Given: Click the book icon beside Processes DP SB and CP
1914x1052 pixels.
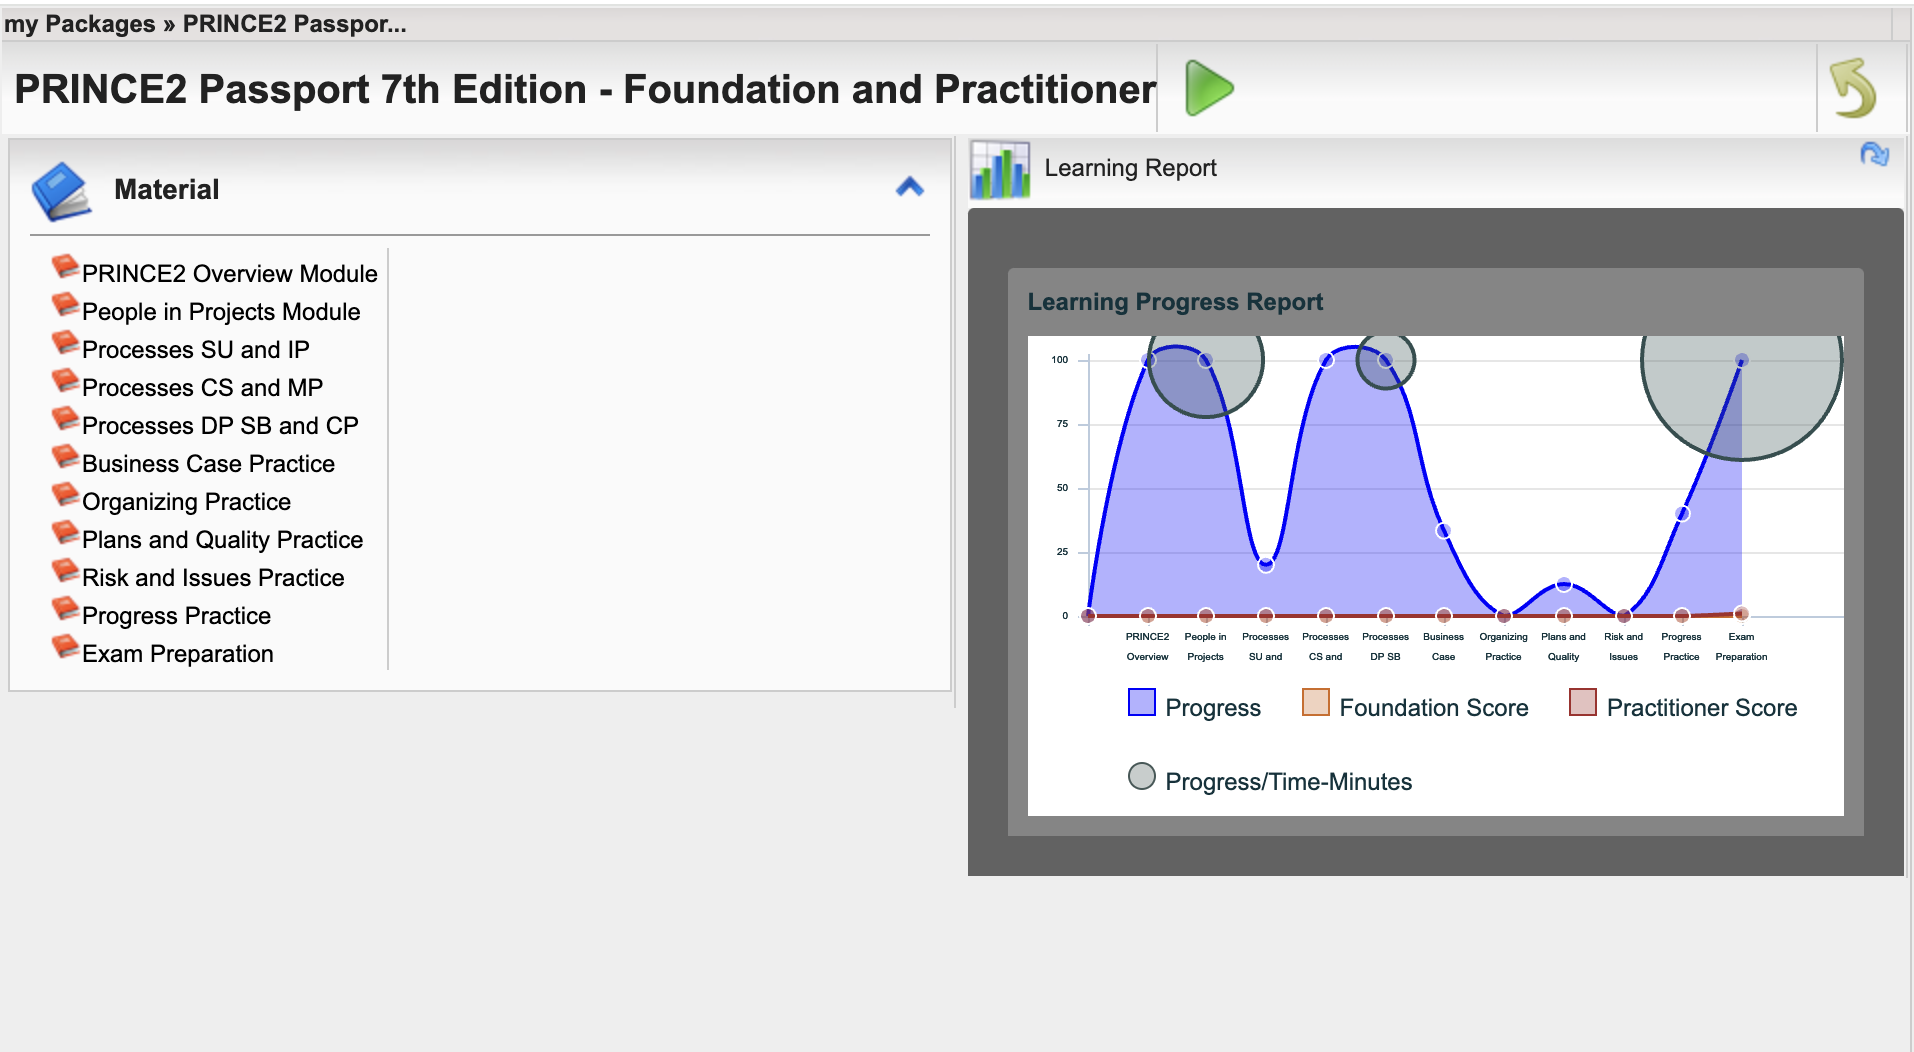Looking at the screenshot, I should click(65, 419).
